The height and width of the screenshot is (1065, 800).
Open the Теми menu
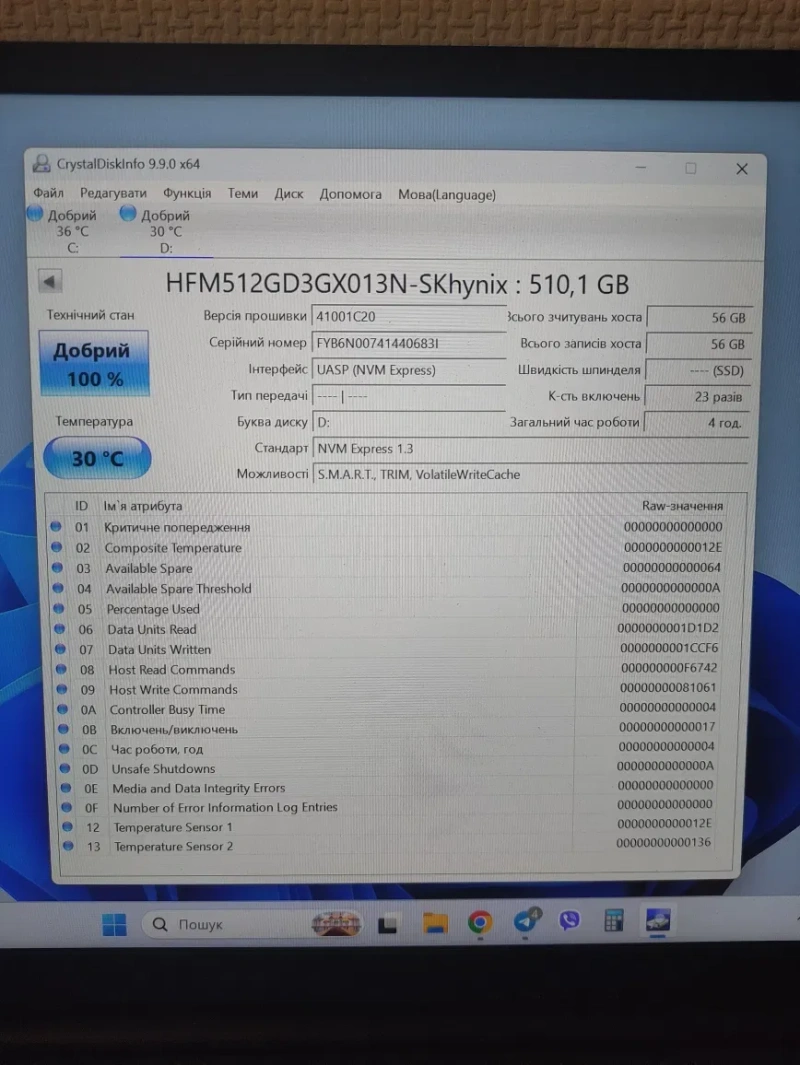coord(242,194)
